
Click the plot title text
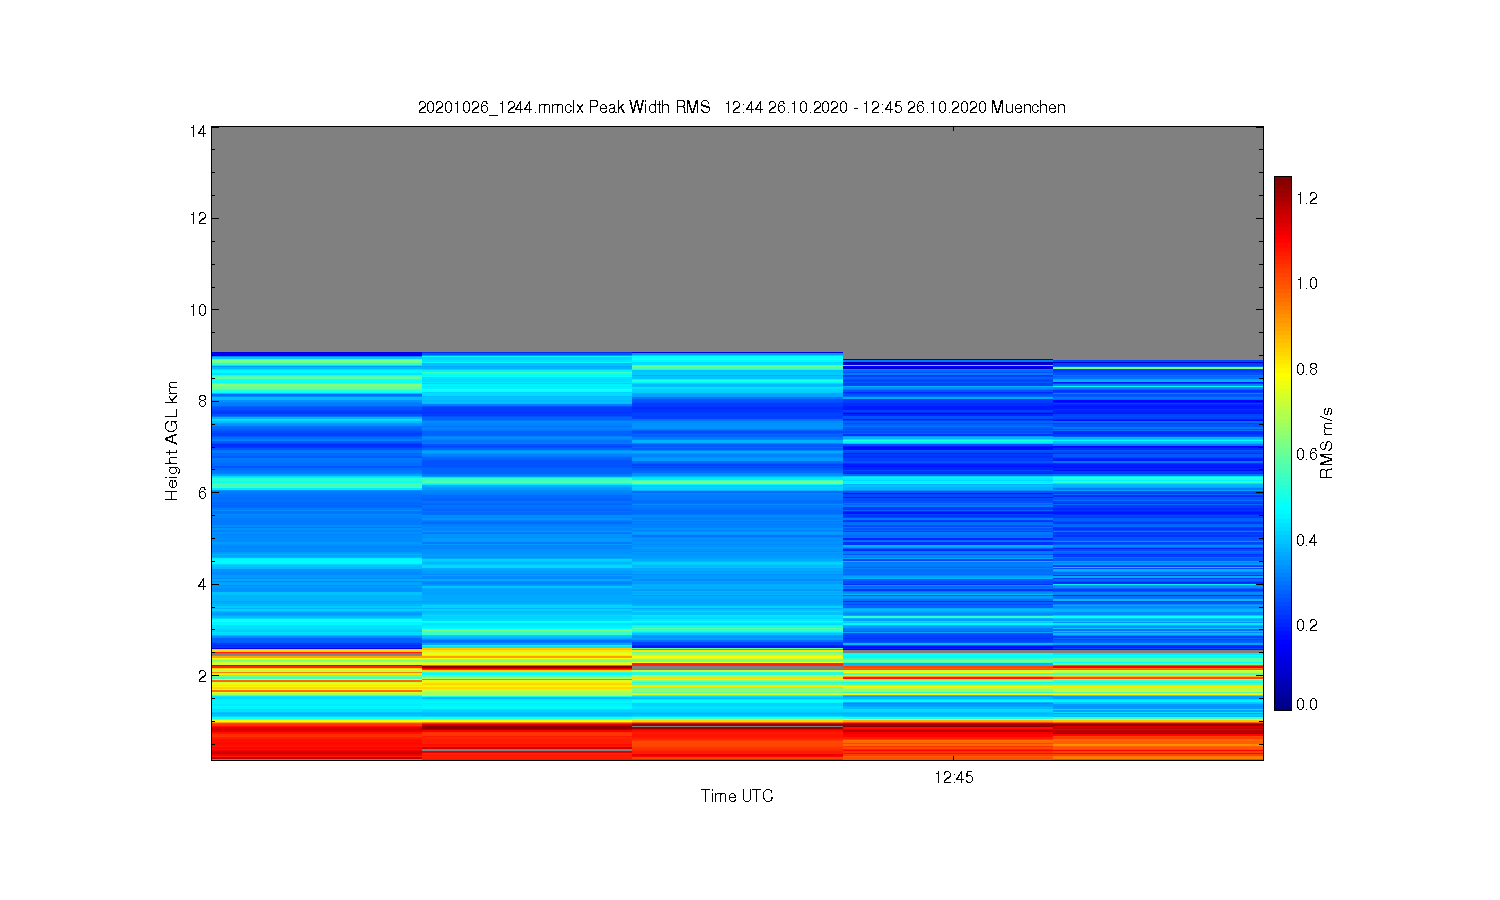coord(741,107)
